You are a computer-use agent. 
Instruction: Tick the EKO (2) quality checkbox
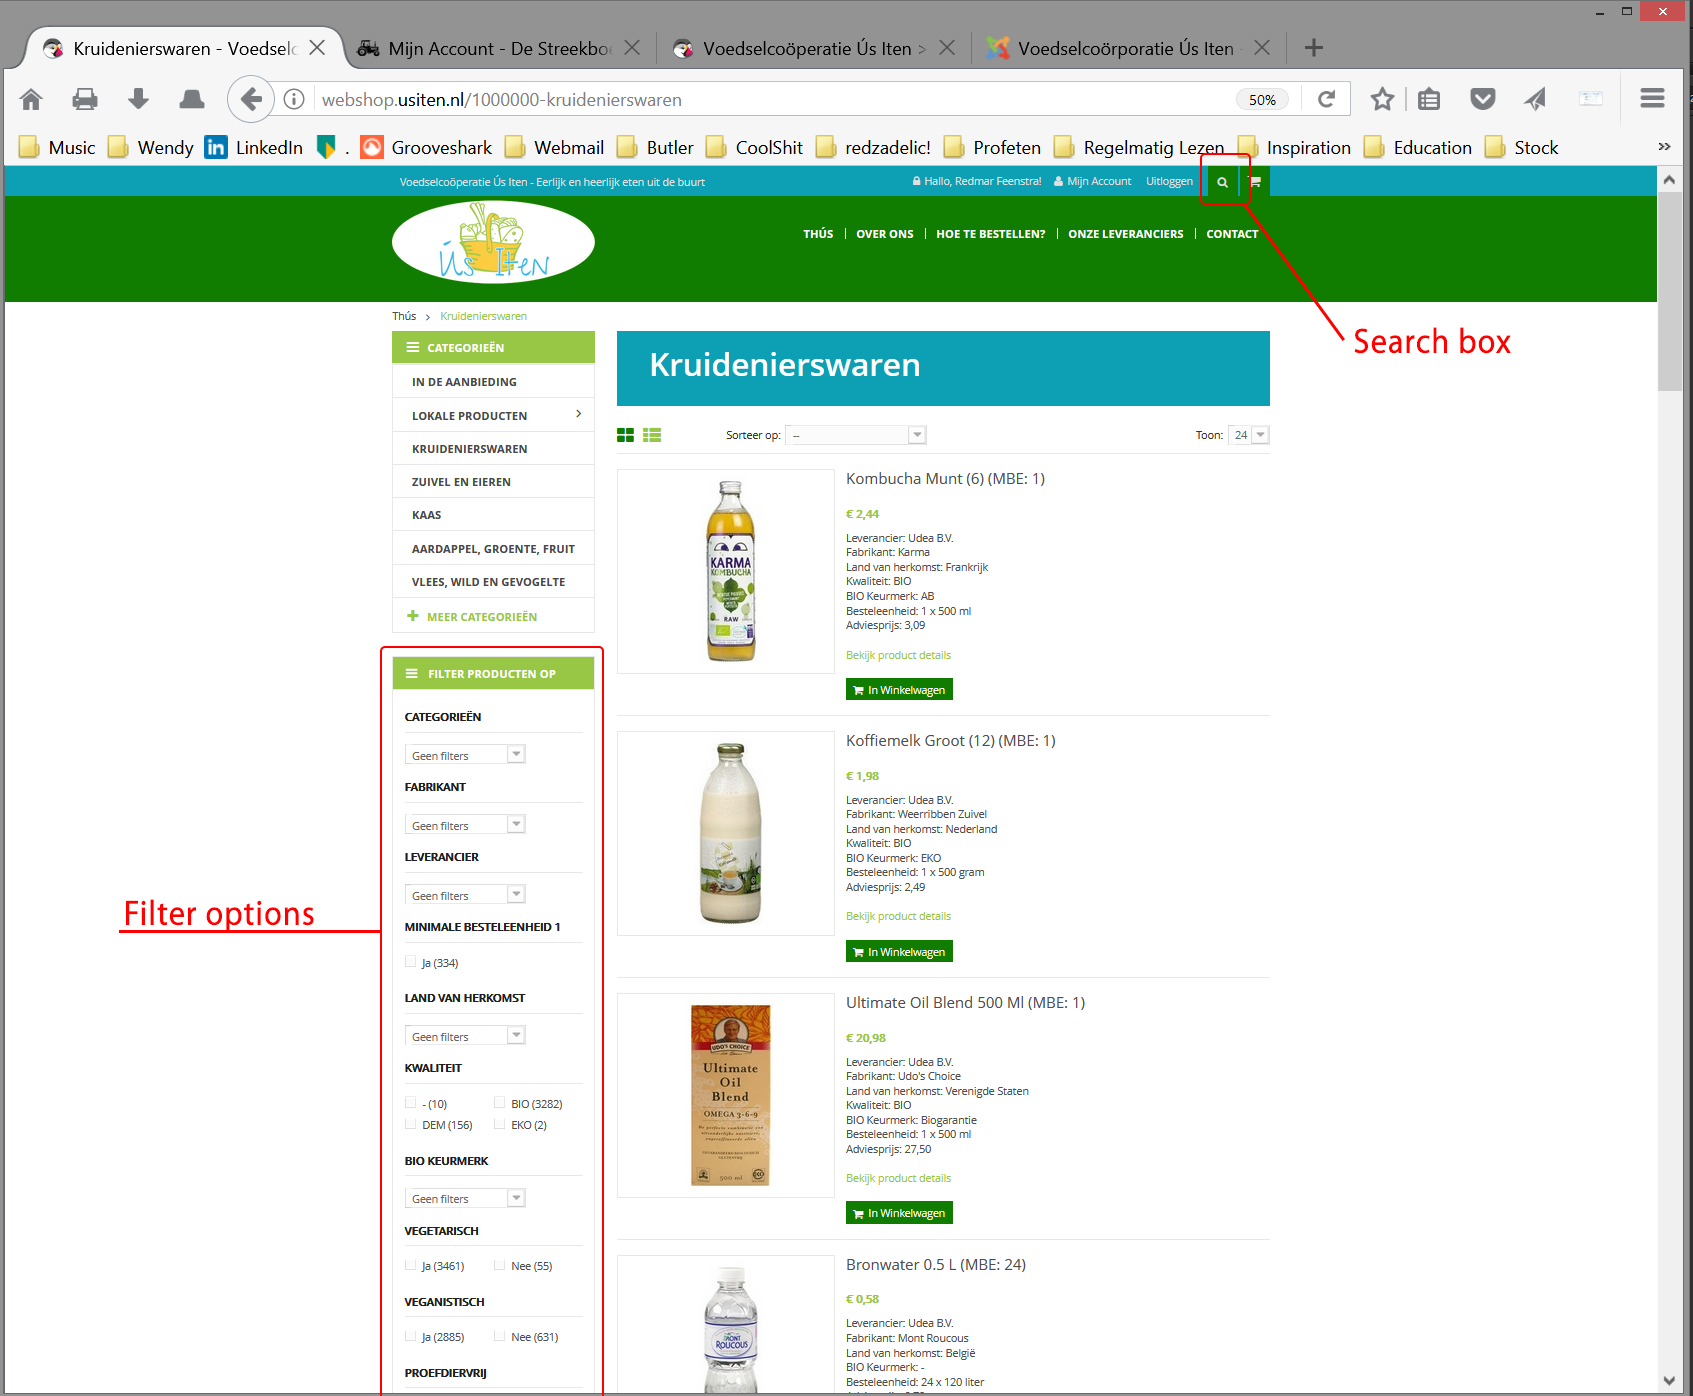coord(499,1124)
